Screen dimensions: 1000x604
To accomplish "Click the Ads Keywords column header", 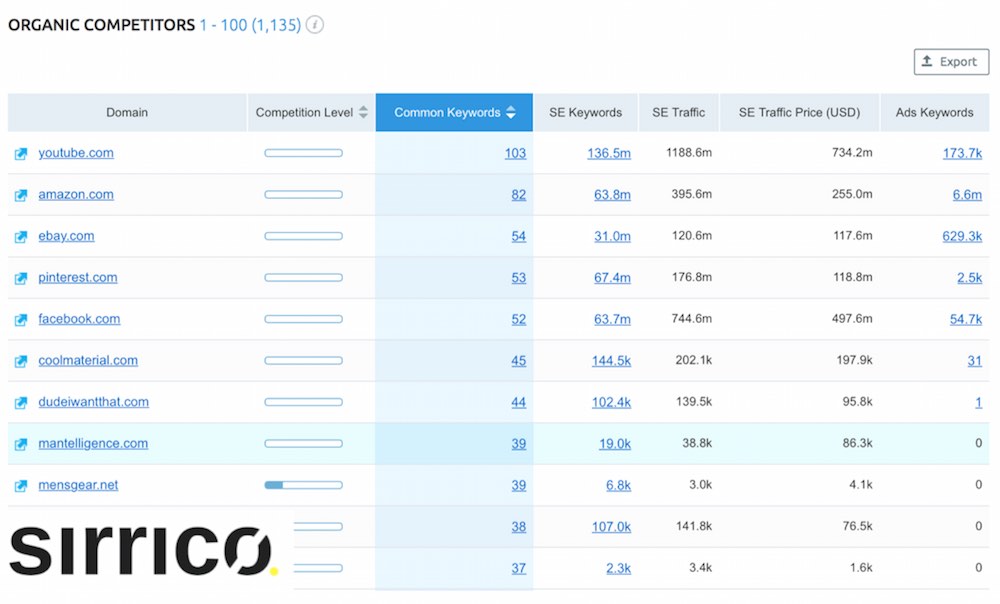I will coord(934,112).
